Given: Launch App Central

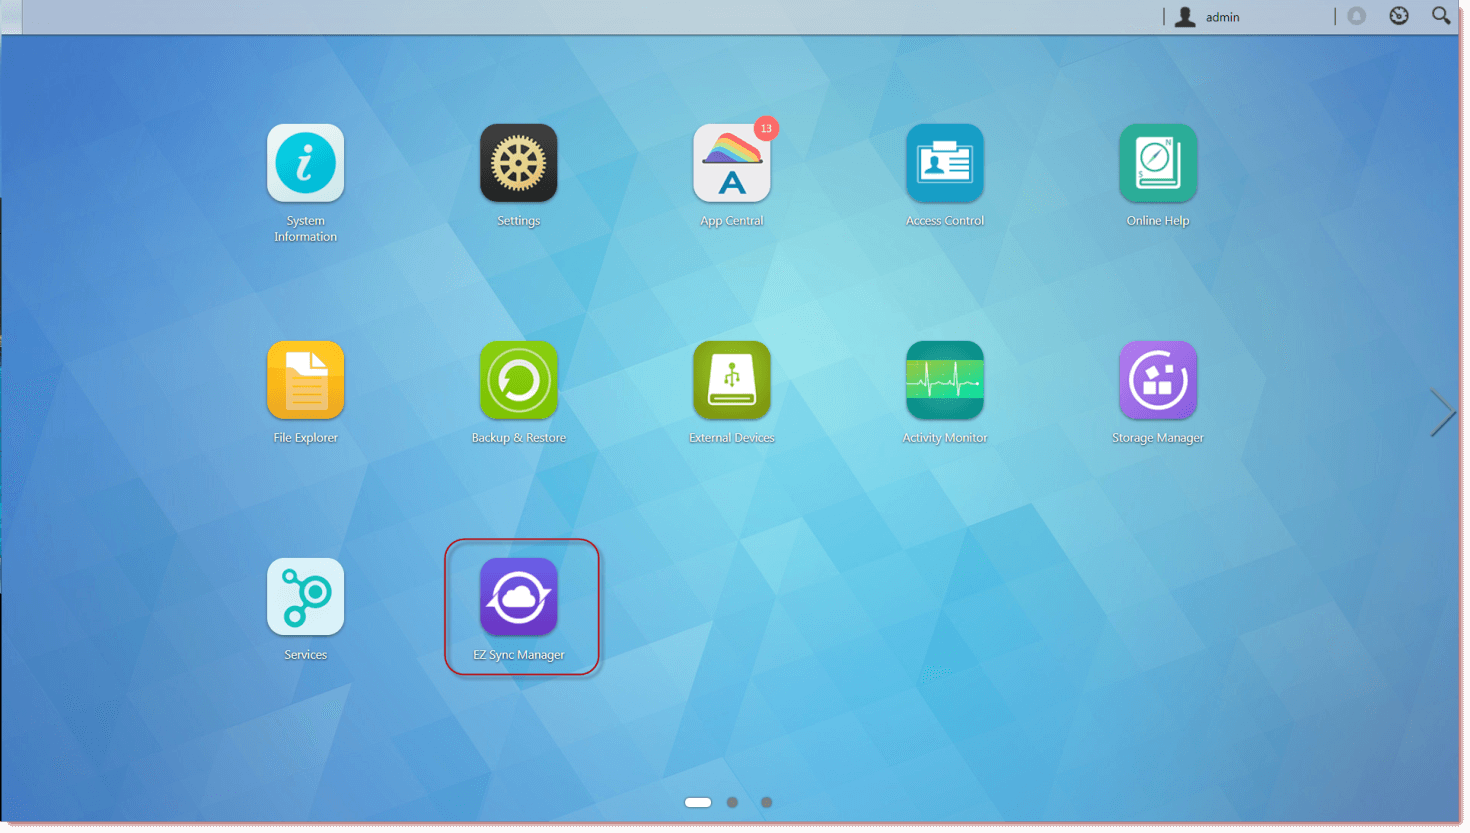Looking at the screenshot, I should coord(731,163).
